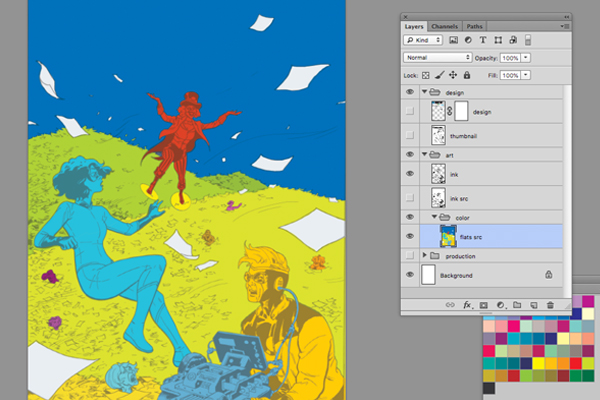600x400 pixels.
Task: Select the flats src layer thumbnail
Action: pos(448,236)
